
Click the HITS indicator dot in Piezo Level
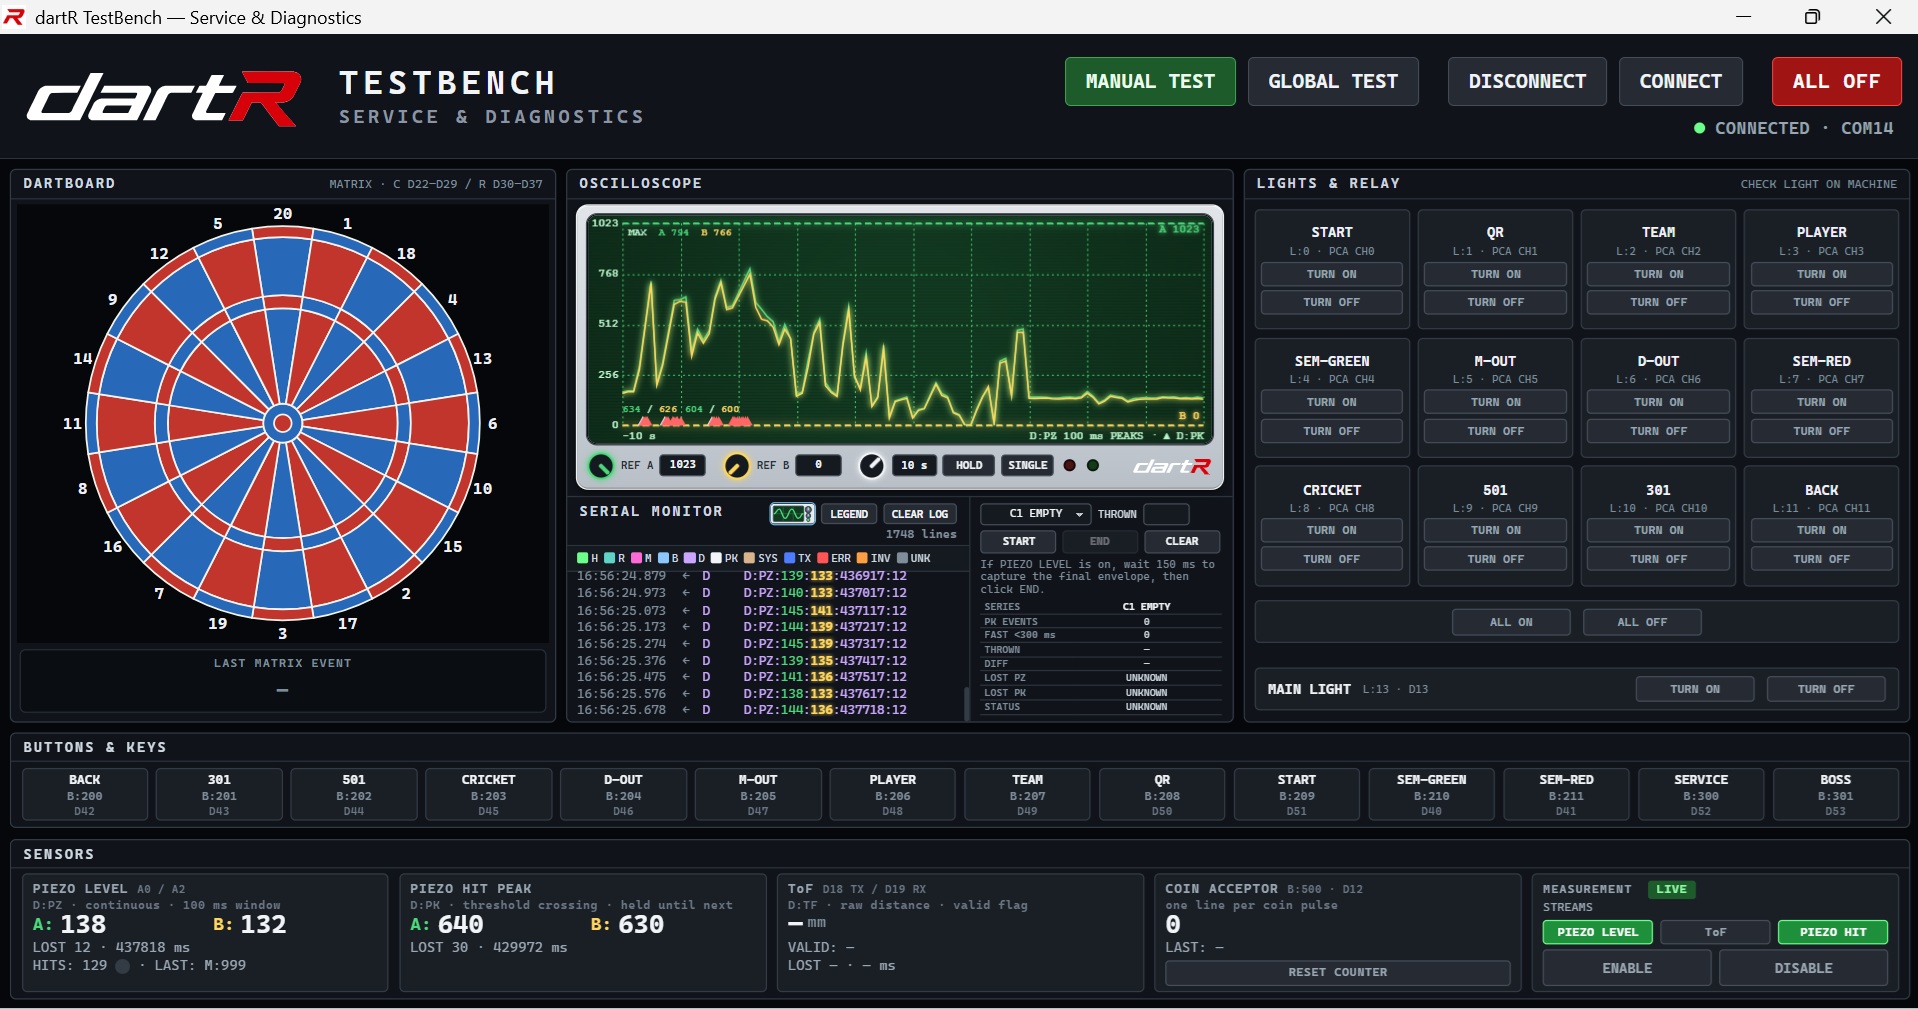tap(123, 966)
